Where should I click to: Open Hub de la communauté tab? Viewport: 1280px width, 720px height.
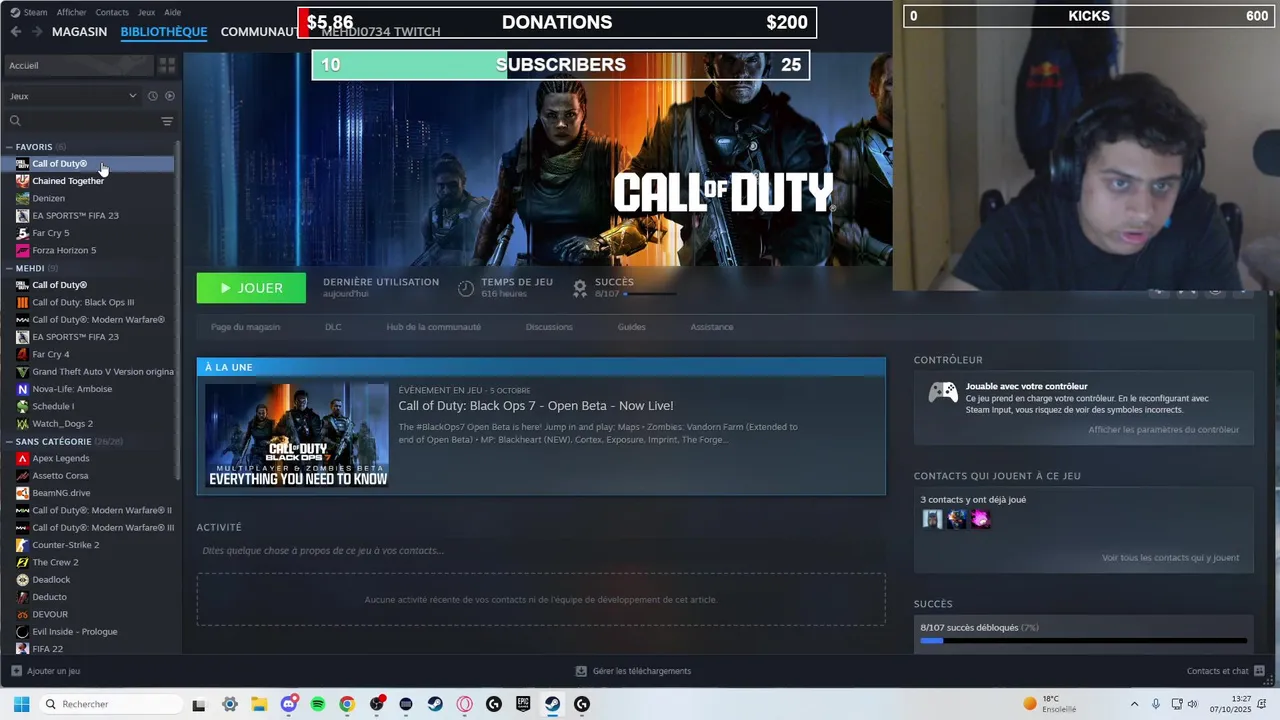click(x=433, y=327)
